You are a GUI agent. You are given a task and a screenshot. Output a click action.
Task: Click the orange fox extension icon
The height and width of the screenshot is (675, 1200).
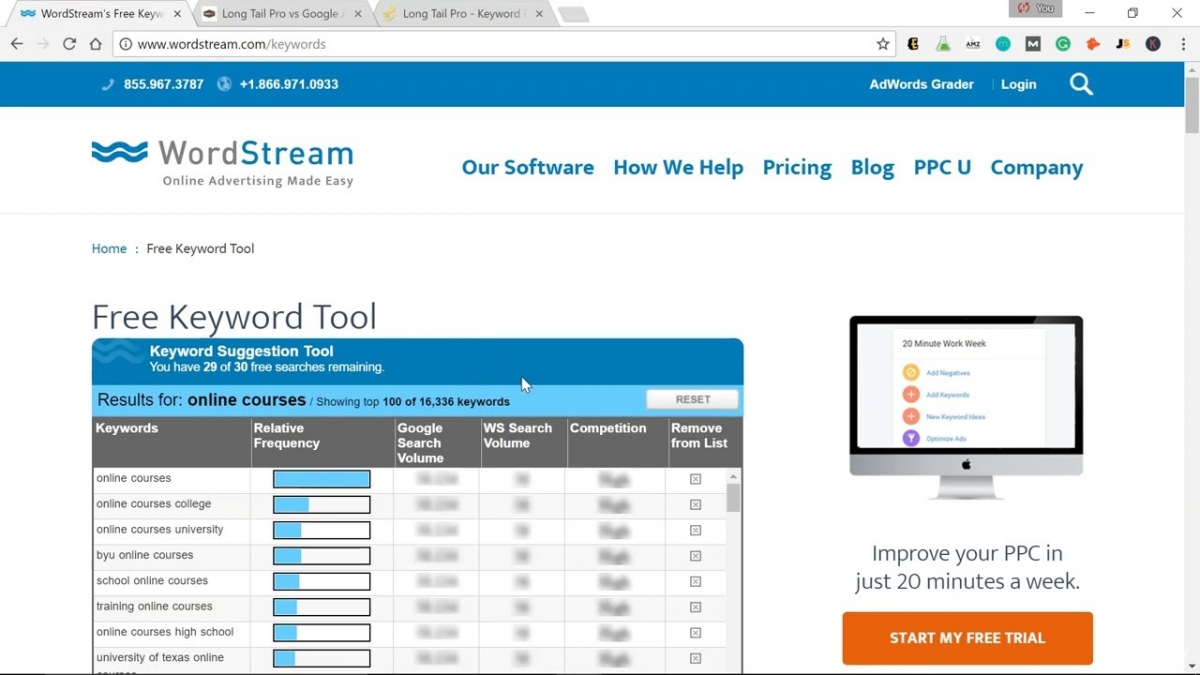pyautogui.click(x=1092, y=44)
